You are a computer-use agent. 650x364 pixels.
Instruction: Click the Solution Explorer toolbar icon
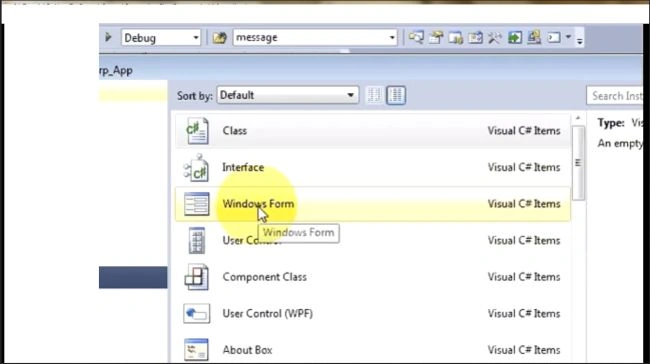click(416, 38)
